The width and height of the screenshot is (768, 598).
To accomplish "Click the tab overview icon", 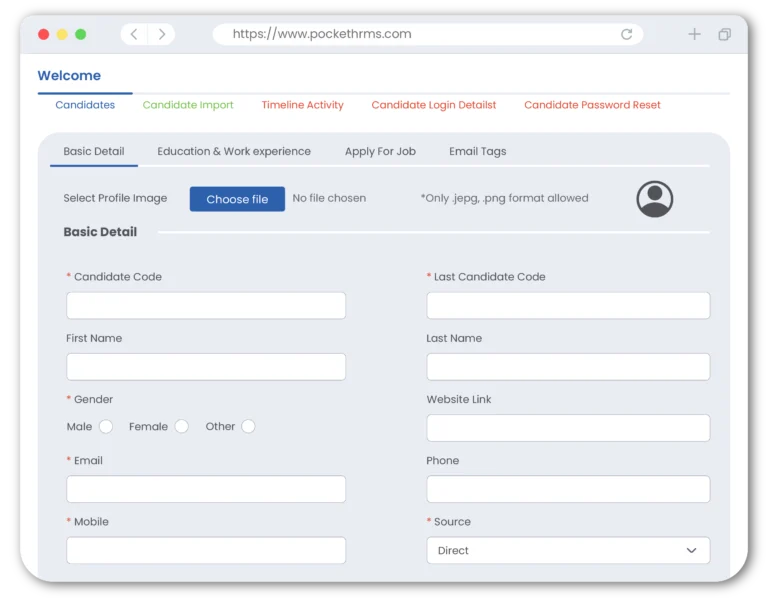I will tap(724, 34).
